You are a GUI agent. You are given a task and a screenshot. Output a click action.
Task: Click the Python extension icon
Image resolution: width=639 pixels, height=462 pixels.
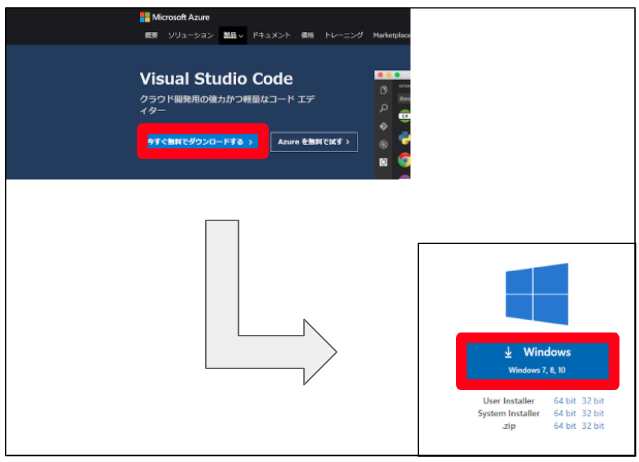(x=405, y=138)
